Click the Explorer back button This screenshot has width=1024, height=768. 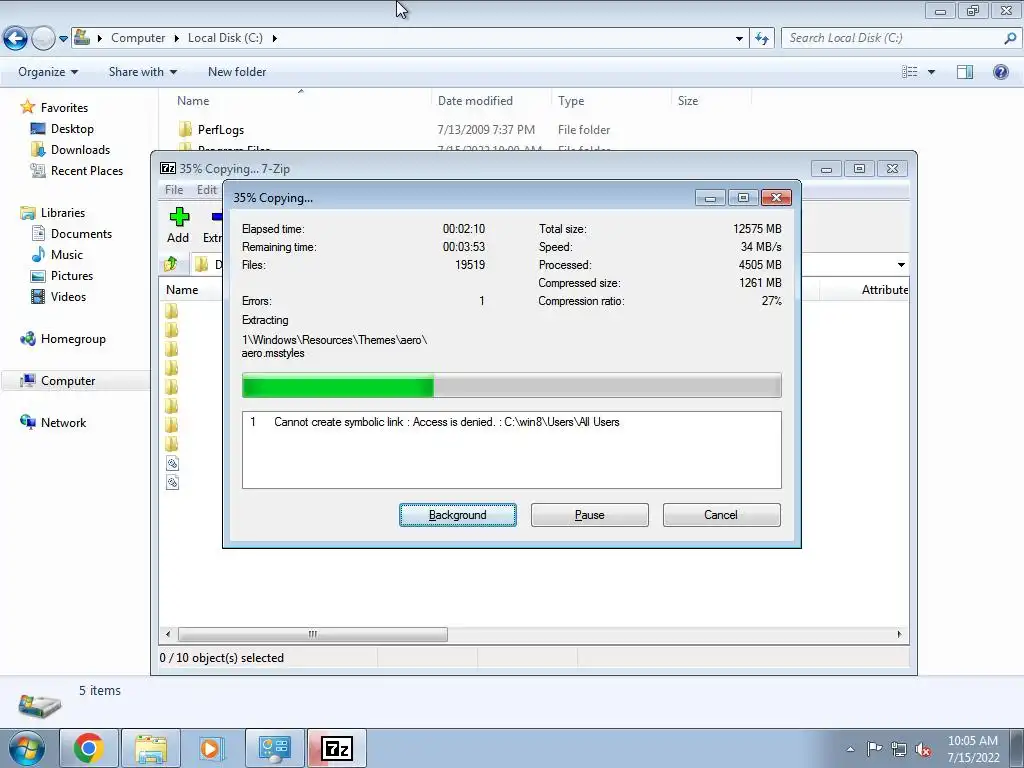[x=16, y=39]
